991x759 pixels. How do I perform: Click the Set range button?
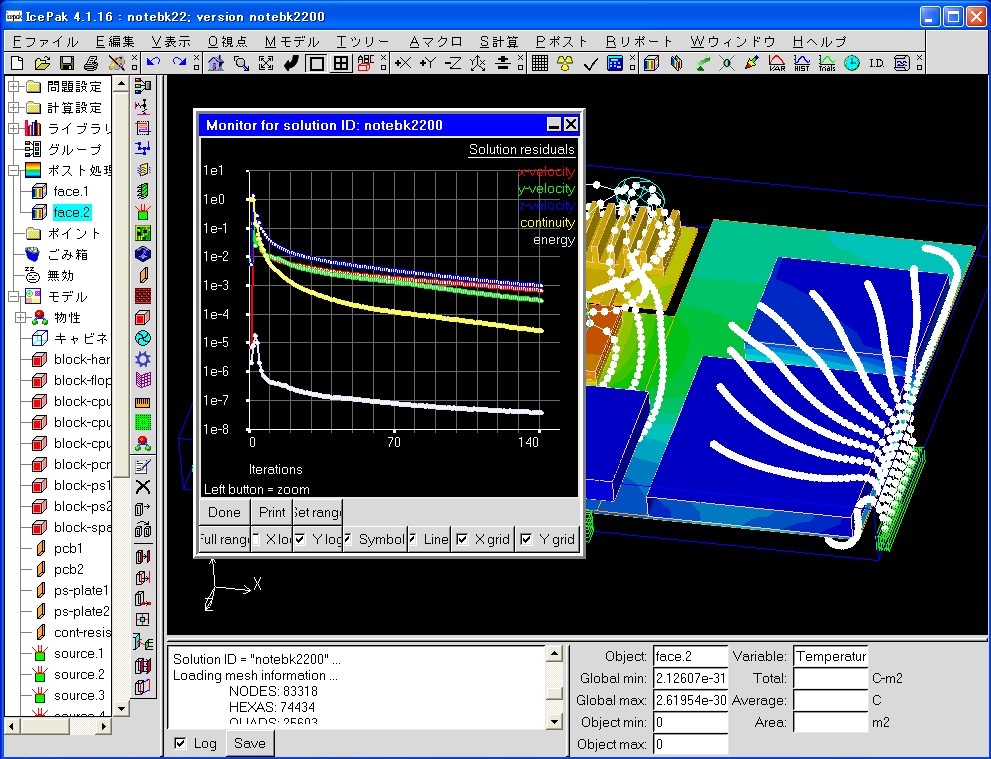tap(317, 512)
